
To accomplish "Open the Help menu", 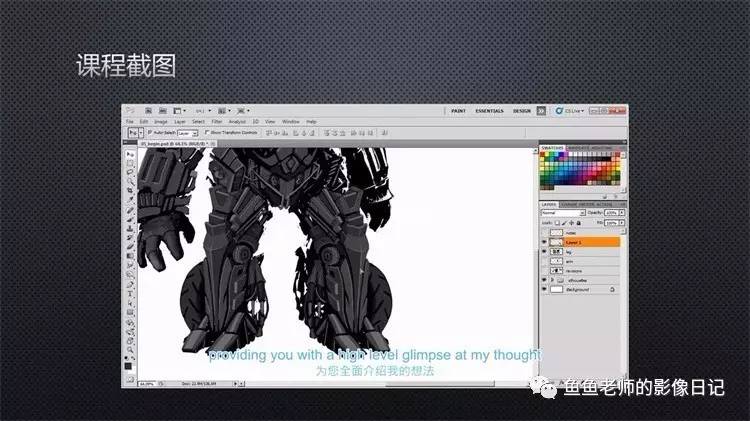I will click(311, 122).
